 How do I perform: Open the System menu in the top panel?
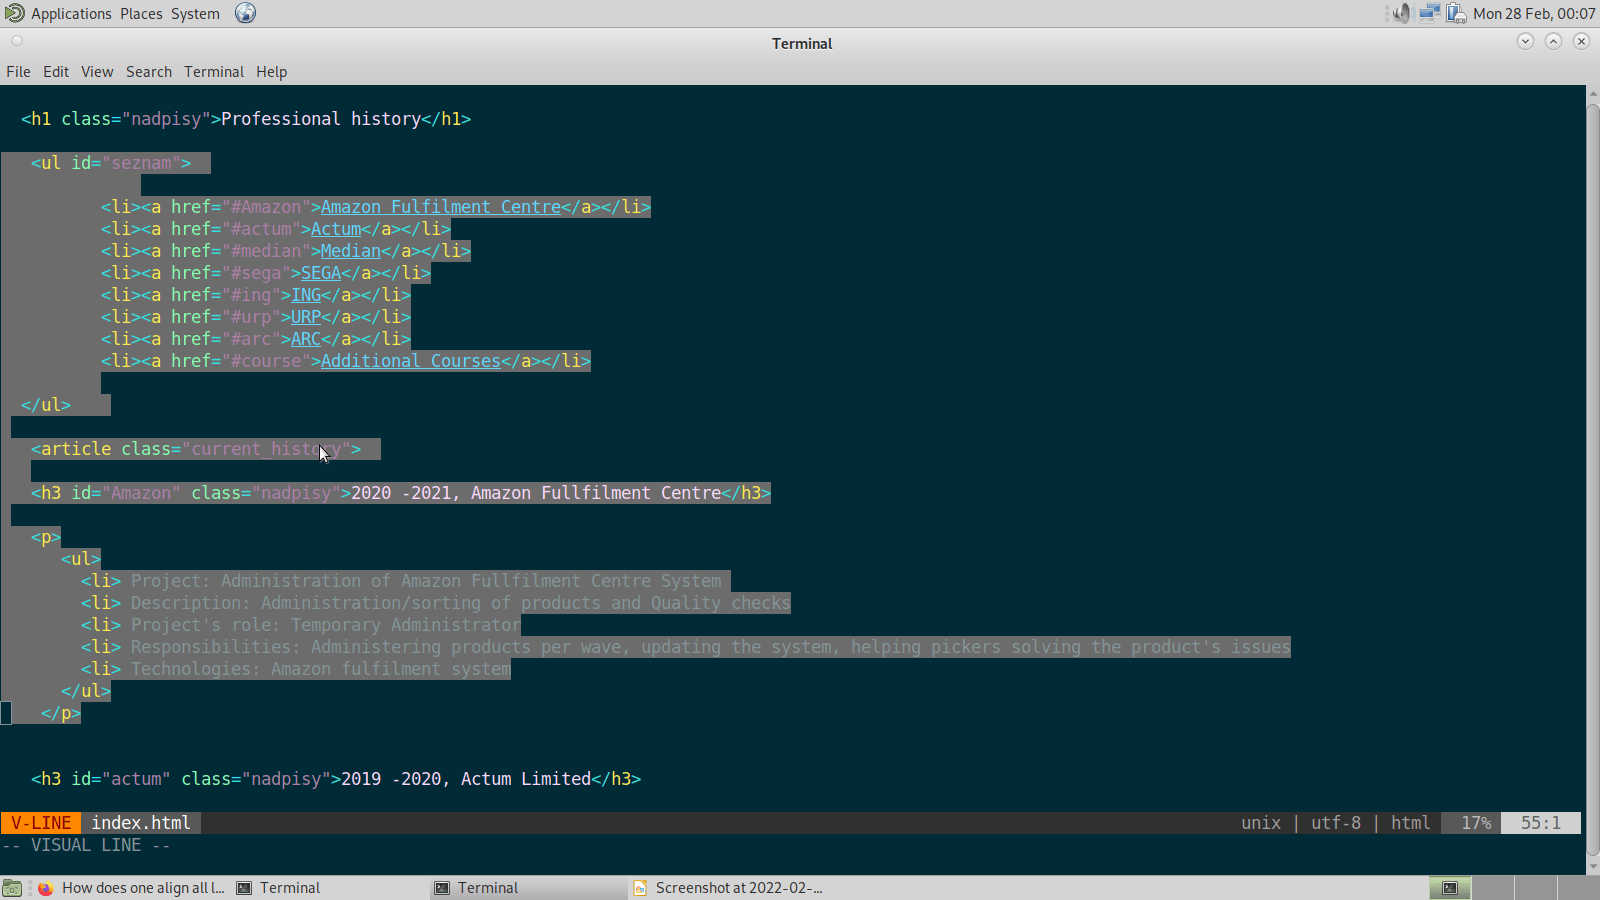pyautogui.click(x=194, y=13)
